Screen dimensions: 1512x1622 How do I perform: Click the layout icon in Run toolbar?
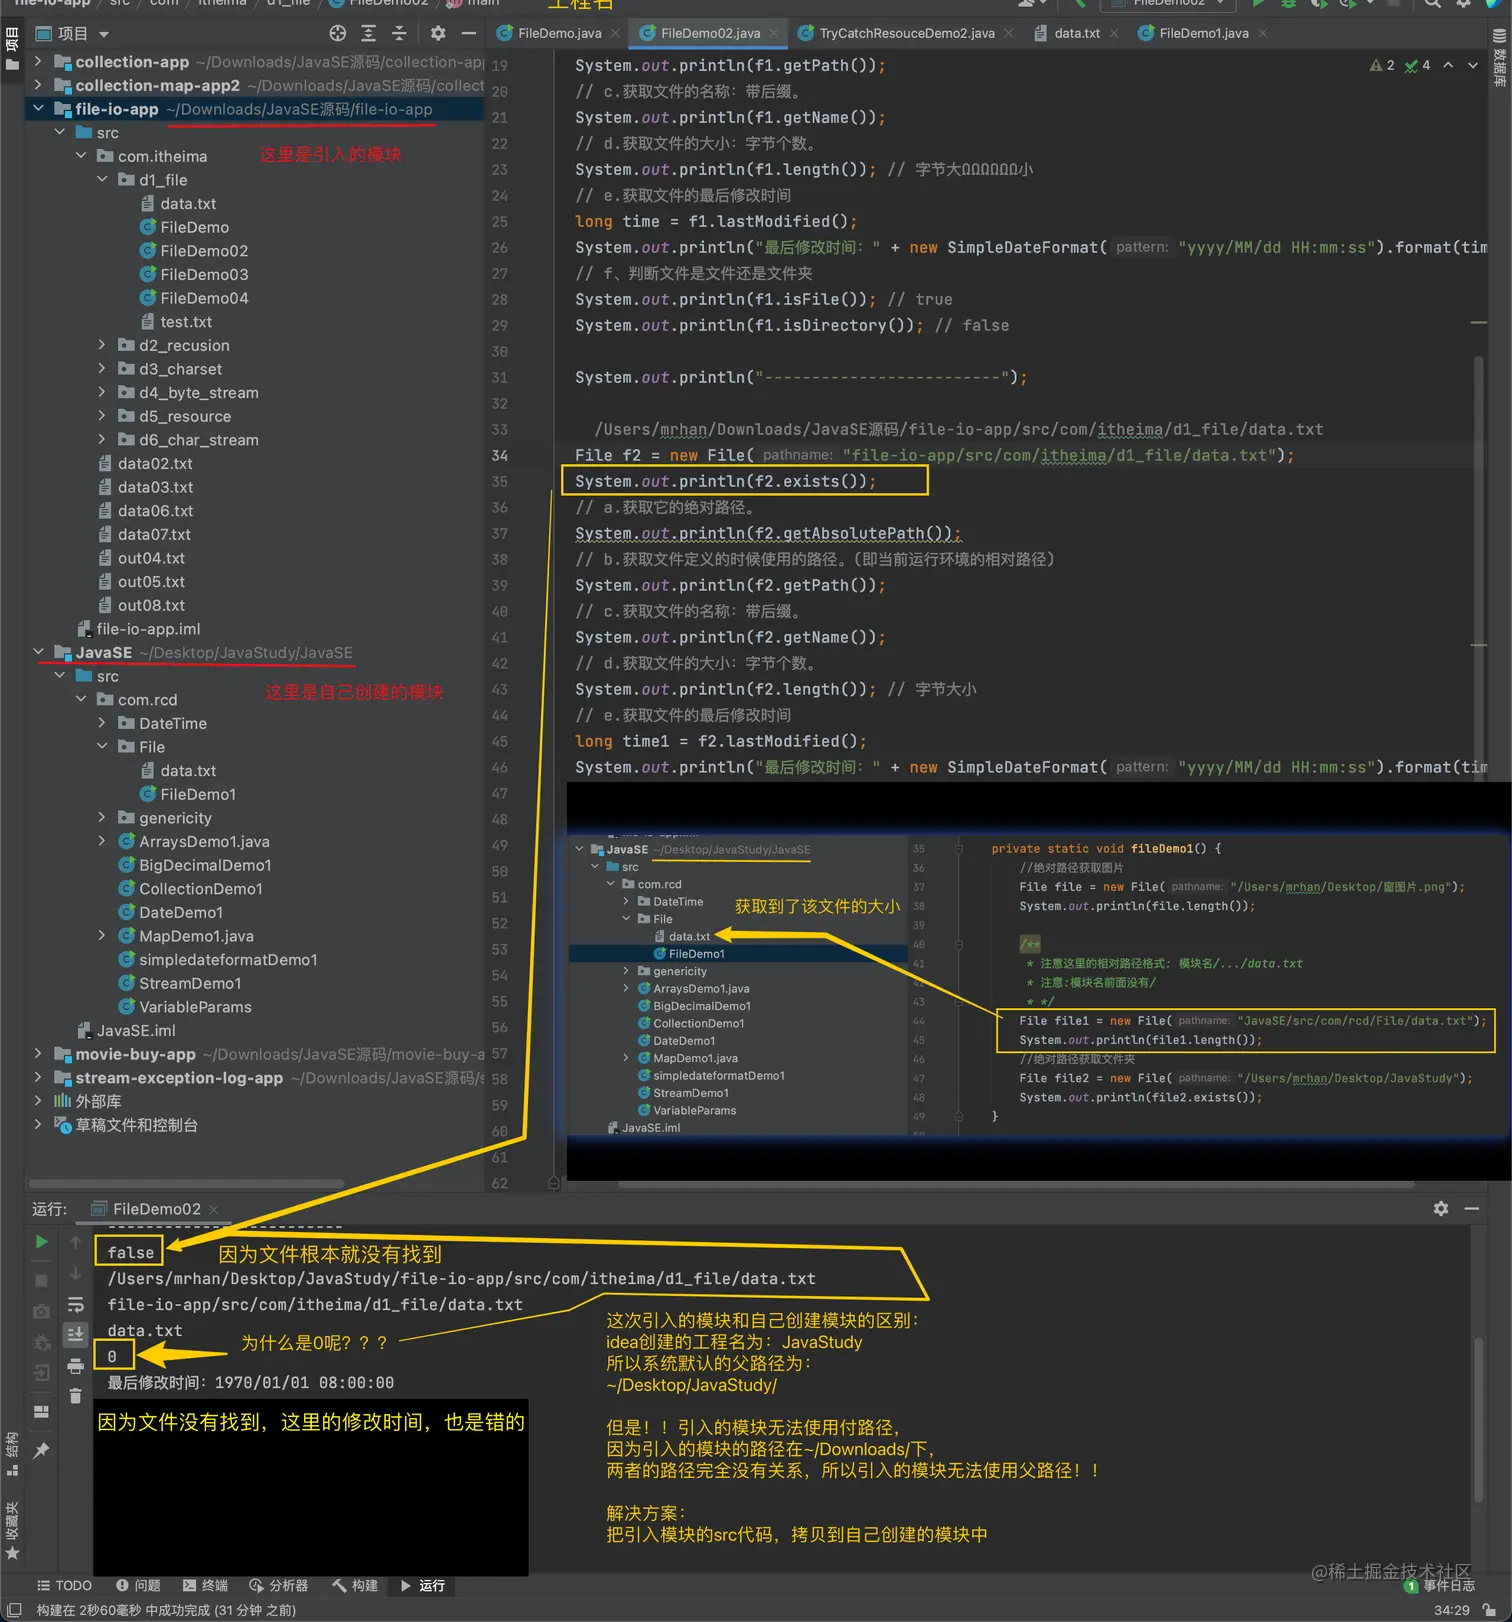point(41,1411)
